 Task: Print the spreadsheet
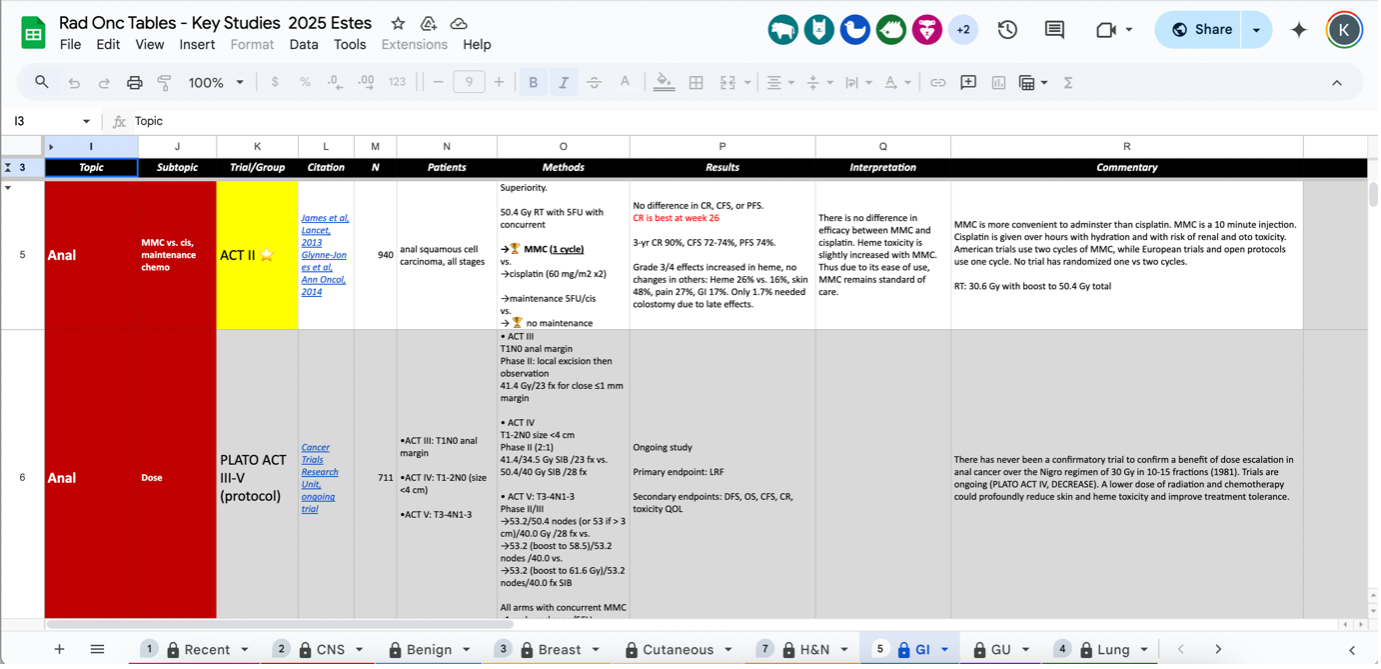point(135,82)
